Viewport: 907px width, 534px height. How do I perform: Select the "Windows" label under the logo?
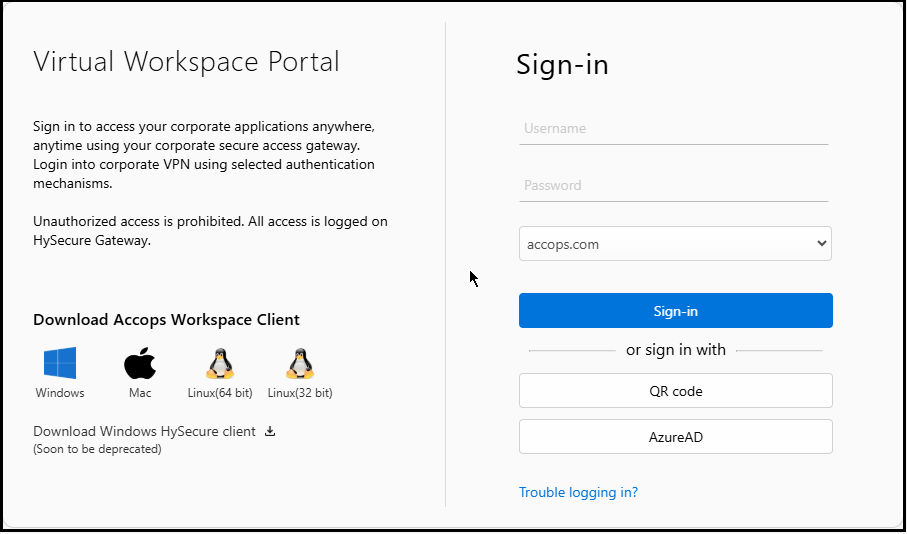[60, 393]
